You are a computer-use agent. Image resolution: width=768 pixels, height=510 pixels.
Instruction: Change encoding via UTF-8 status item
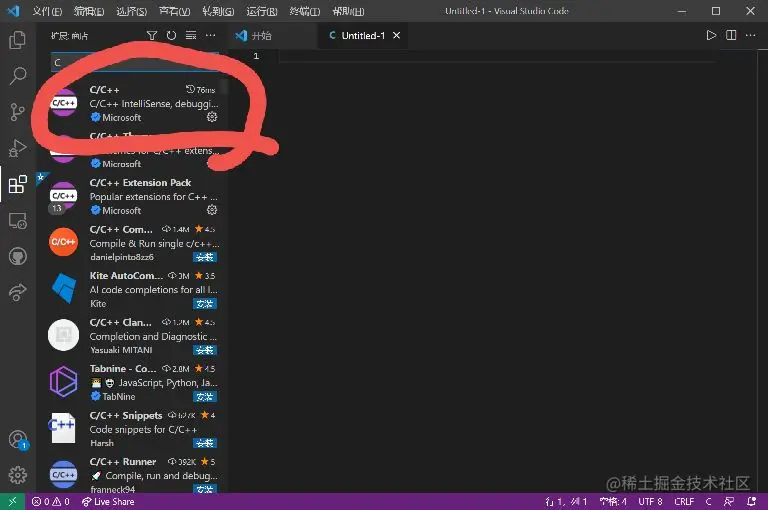click(x=650, y=502)
